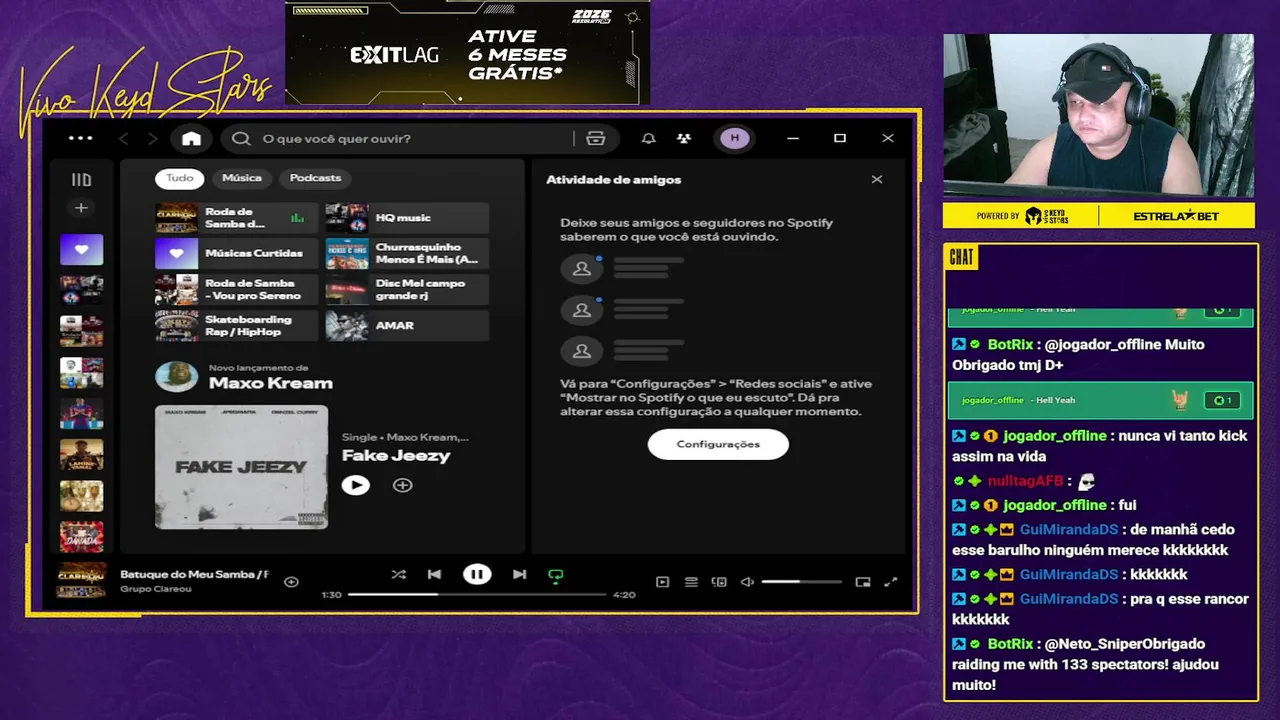Open the connect to device icon
The height and width of the screenshot is (720, 1280).
[x=719, y=582]
